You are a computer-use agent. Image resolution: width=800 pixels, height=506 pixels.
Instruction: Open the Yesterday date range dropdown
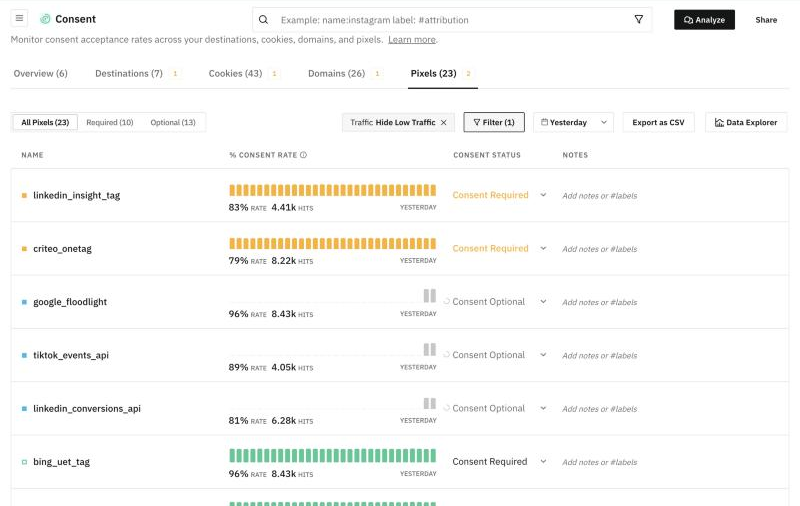[573, 122]
